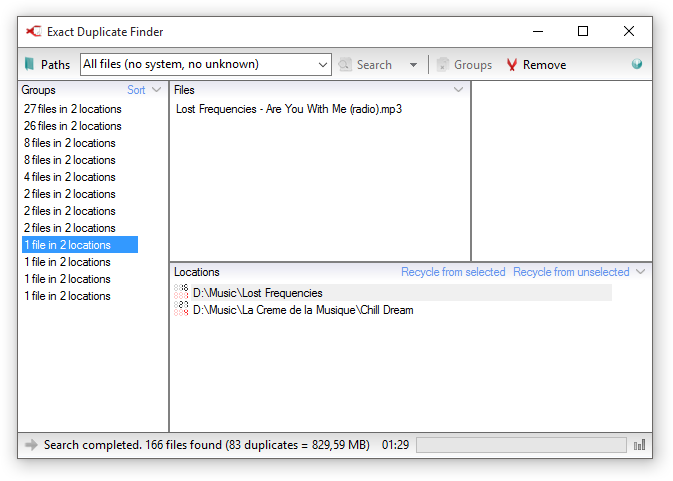
Task: Click the Exact Duplicate Finder app icon
Action: pyautogui.click(x=33, y=31)
